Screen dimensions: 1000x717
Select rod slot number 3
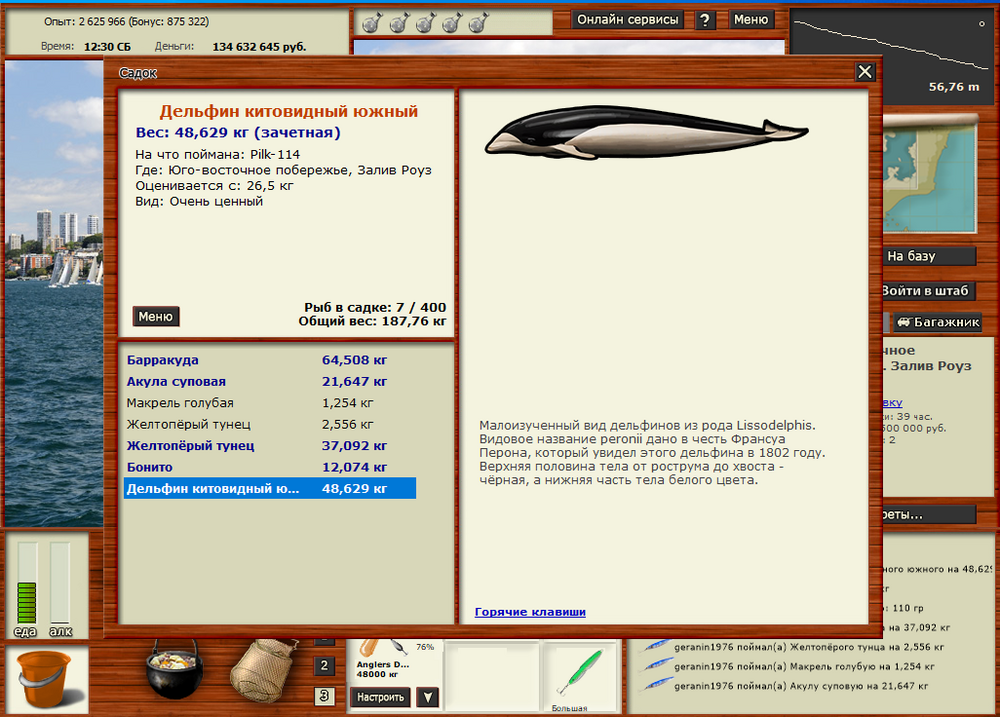[324, 696]
